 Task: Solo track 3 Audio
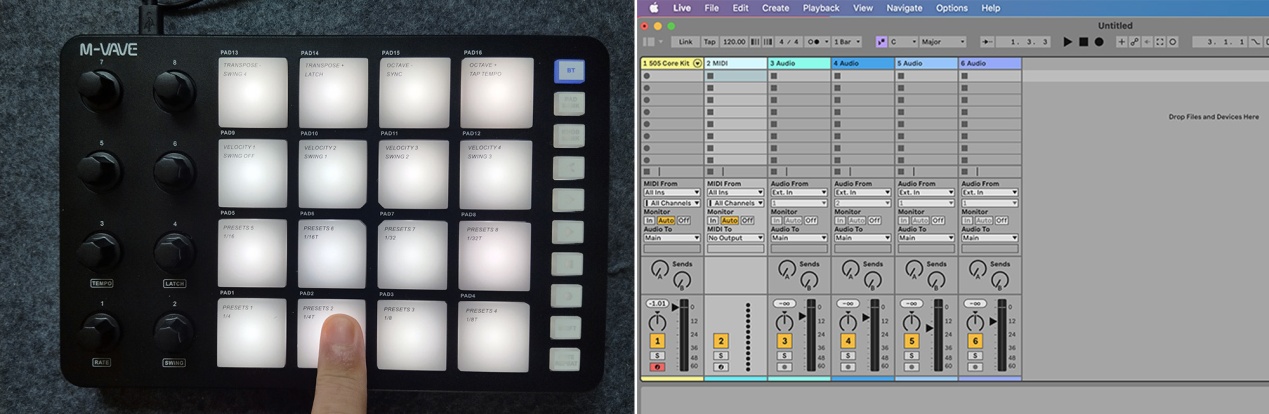pos(783,355)
